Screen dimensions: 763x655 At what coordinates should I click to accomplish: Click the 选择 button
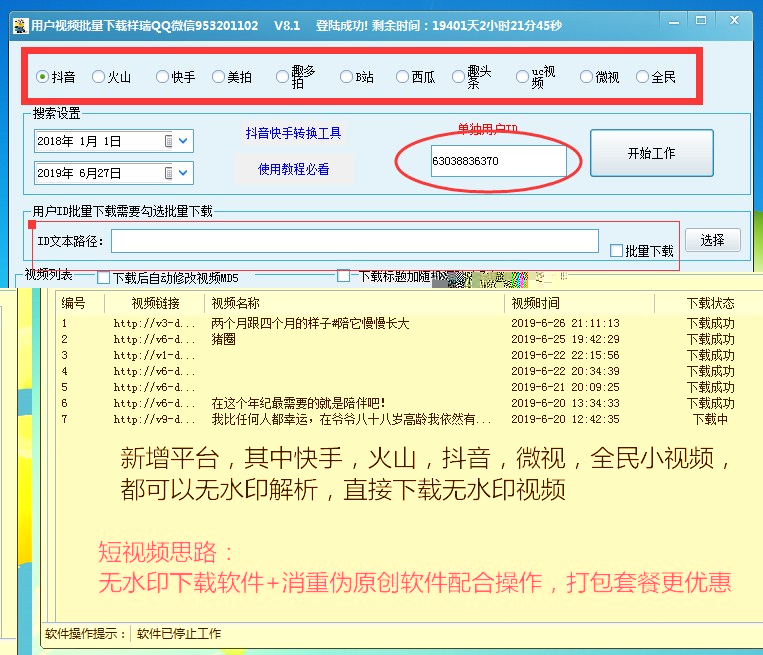[713, 240]
